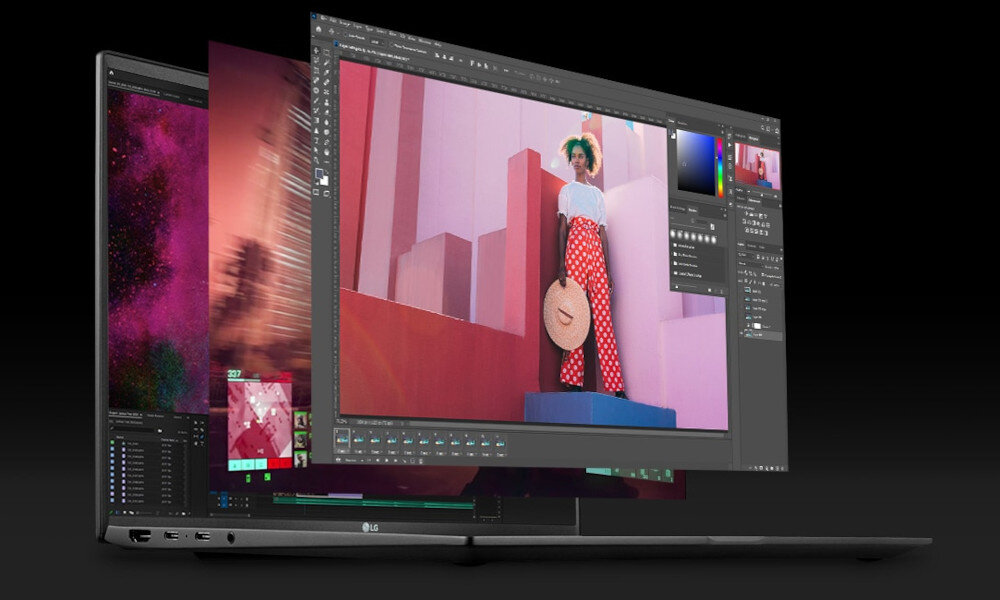The width and height of the screenshot is (1000, 600).
Task: Open Actions panel play icon in collapsed dock
Action: [x=730, y=145]
